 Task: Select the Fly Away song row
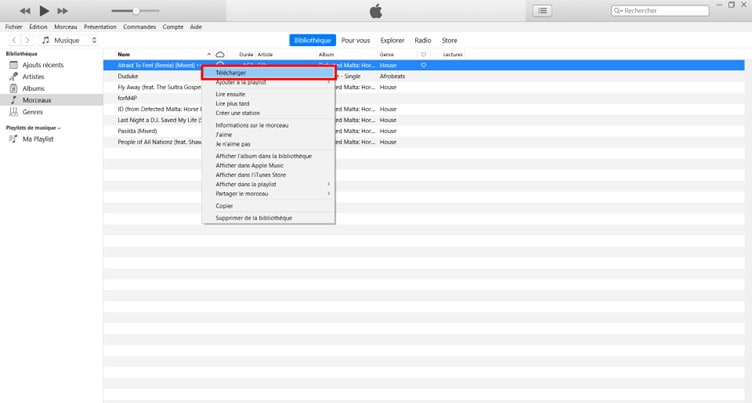(424, 87)
